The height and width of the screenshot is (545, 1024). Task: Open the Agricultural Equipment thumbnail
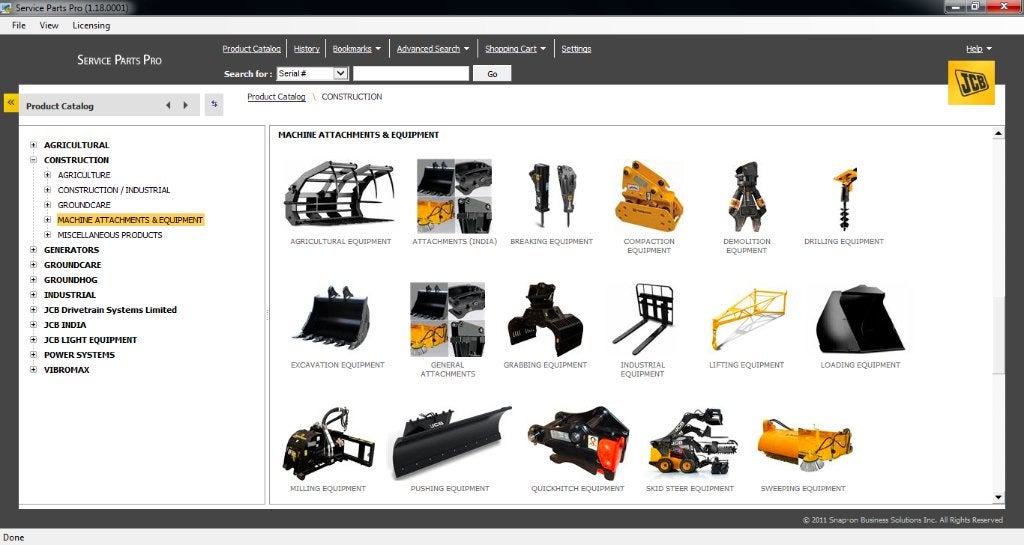tap(340, 196)
